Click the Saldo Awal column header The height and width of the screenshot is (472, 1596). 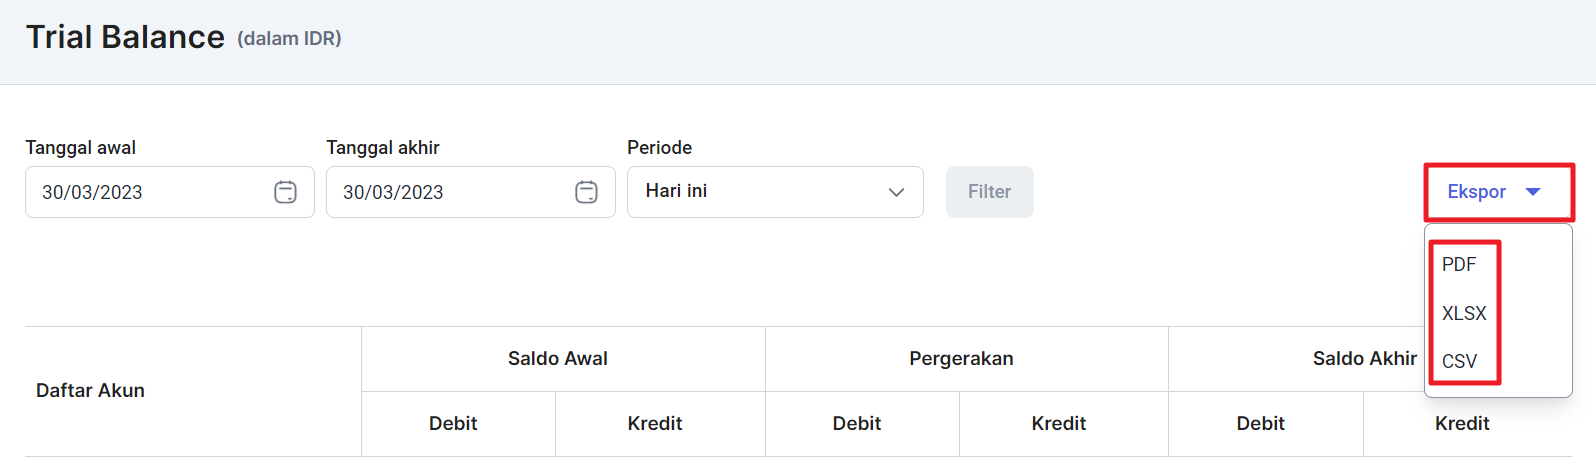point(558,359)
